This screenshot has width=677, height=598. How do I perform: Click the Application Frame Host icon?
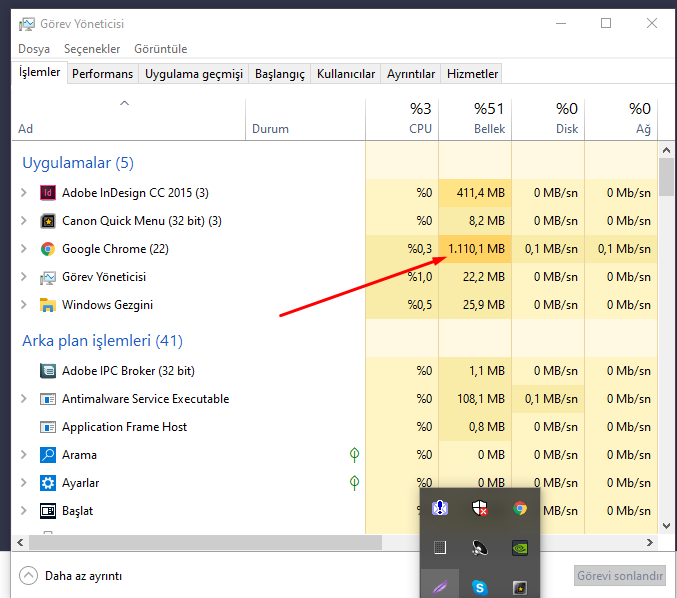48,427
